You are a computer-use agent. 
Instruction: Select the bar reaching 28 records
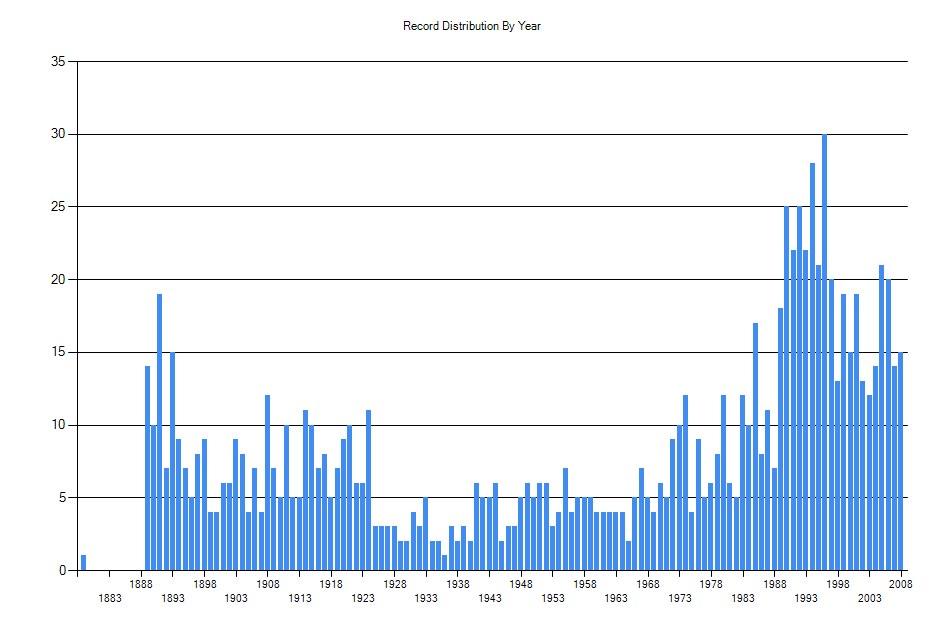point(812,367)
